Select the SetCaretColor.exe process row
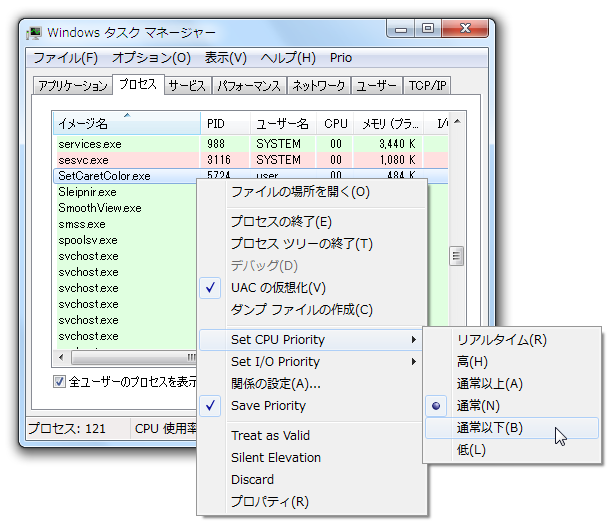Image resolution: width=611 pixels, height=524 pixels. tap(251, 176)
